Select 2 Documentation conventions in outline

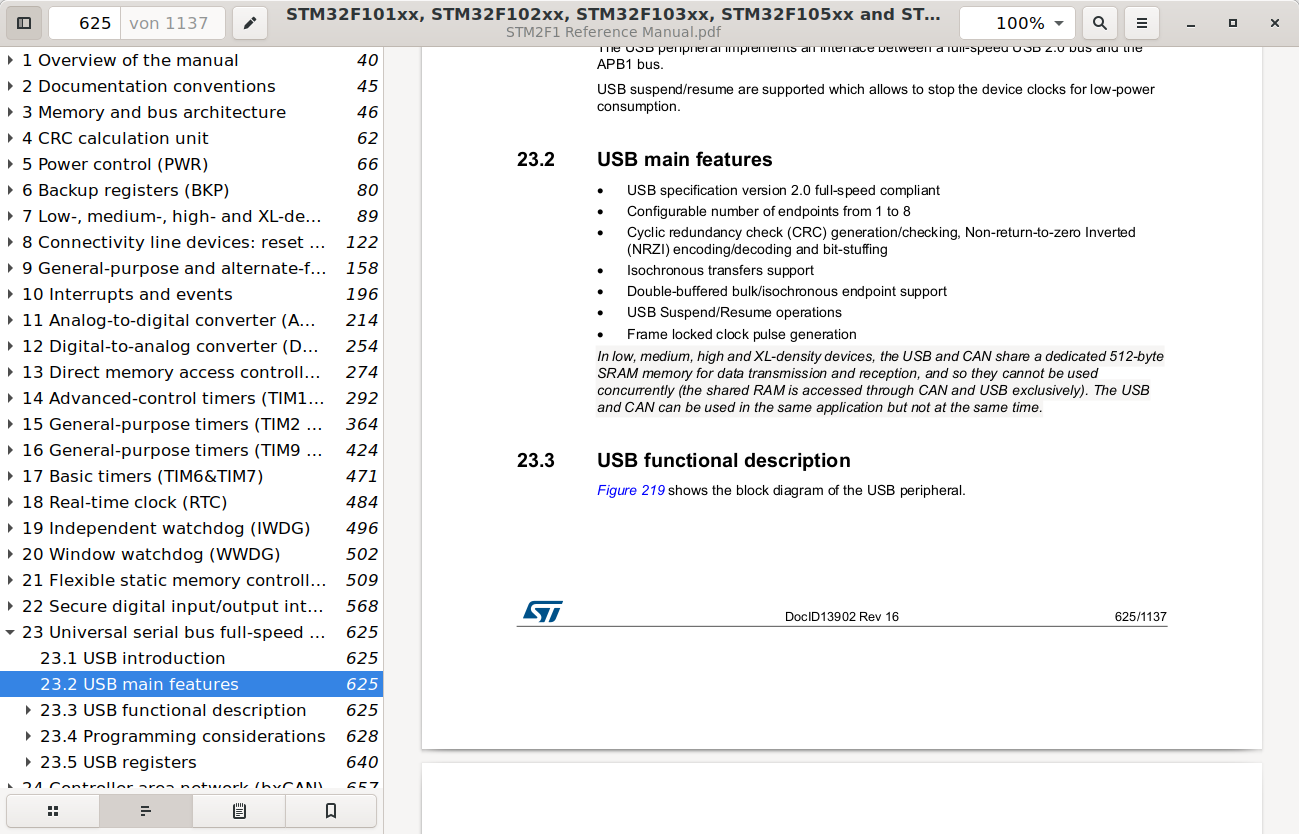pos(191,86)
